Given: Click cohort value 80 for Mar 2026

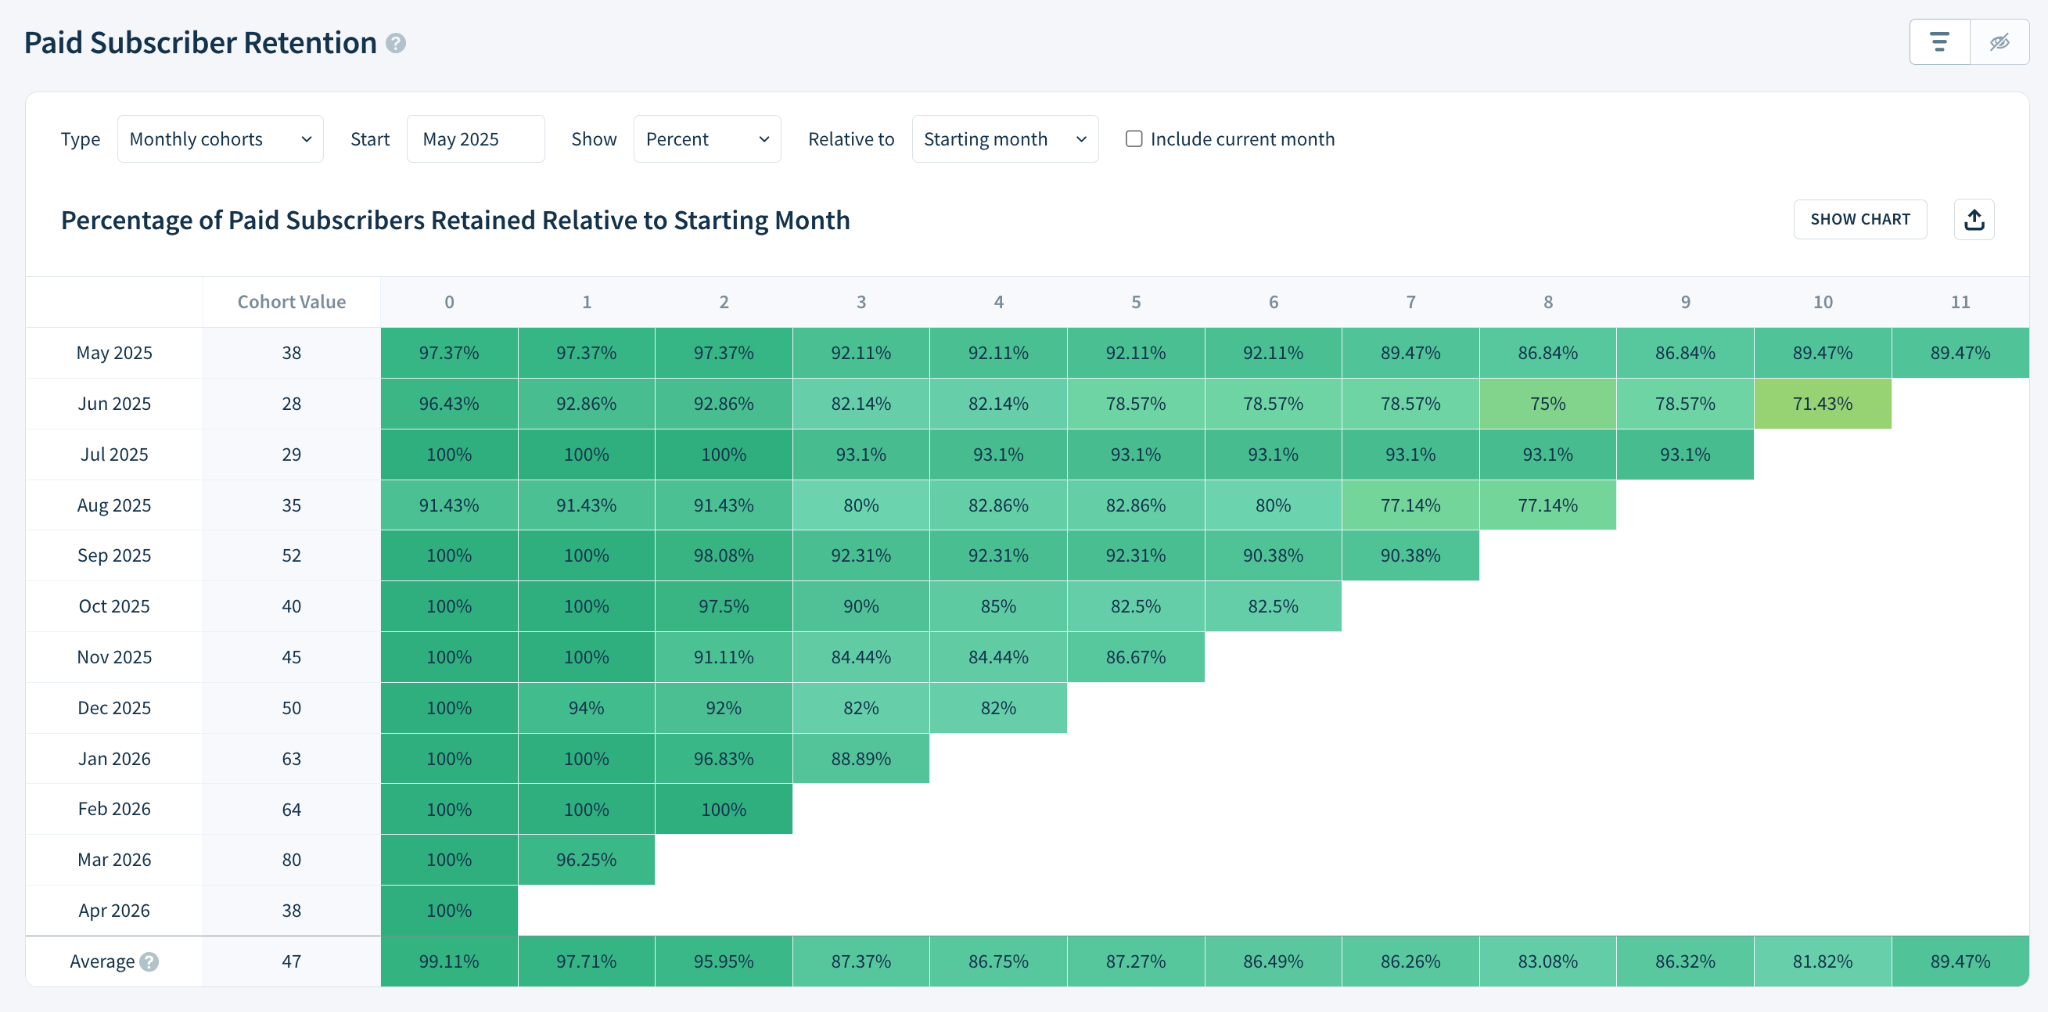Looking at the screenshot, I should pyautogui.click(x=291, y=860).
